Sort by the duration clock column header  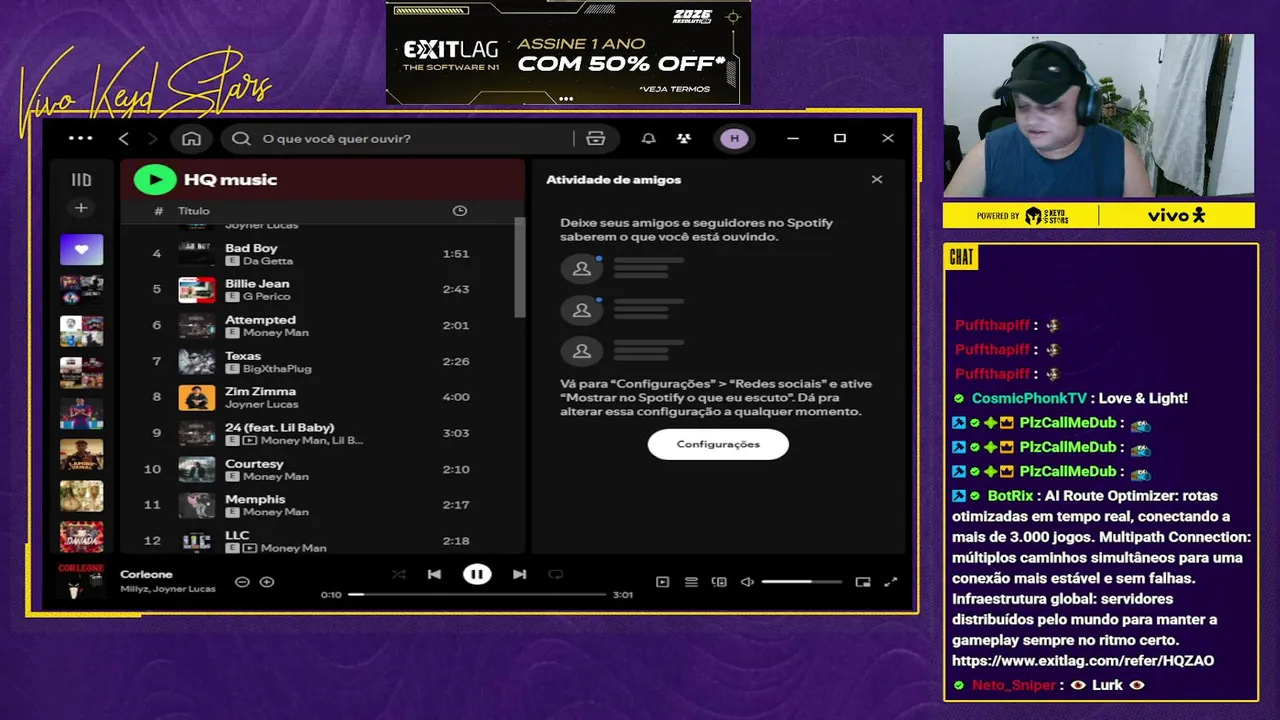click(459, 211)
